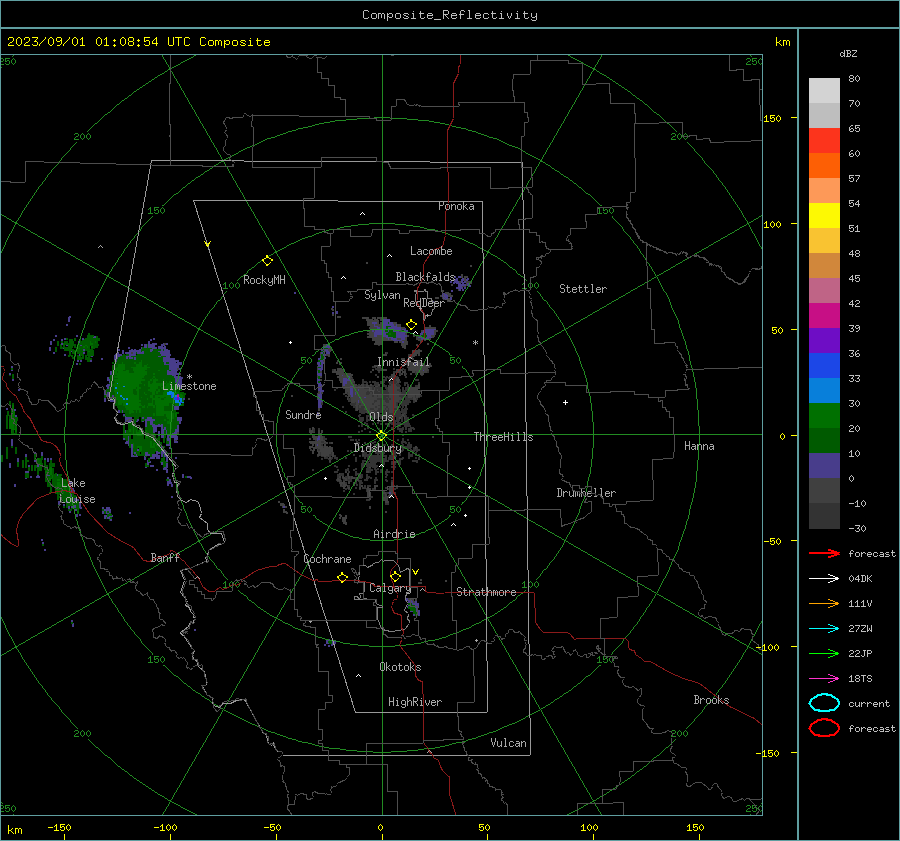
Task: Select the 20 dBZ green swatch
Action: pos(824,416)
